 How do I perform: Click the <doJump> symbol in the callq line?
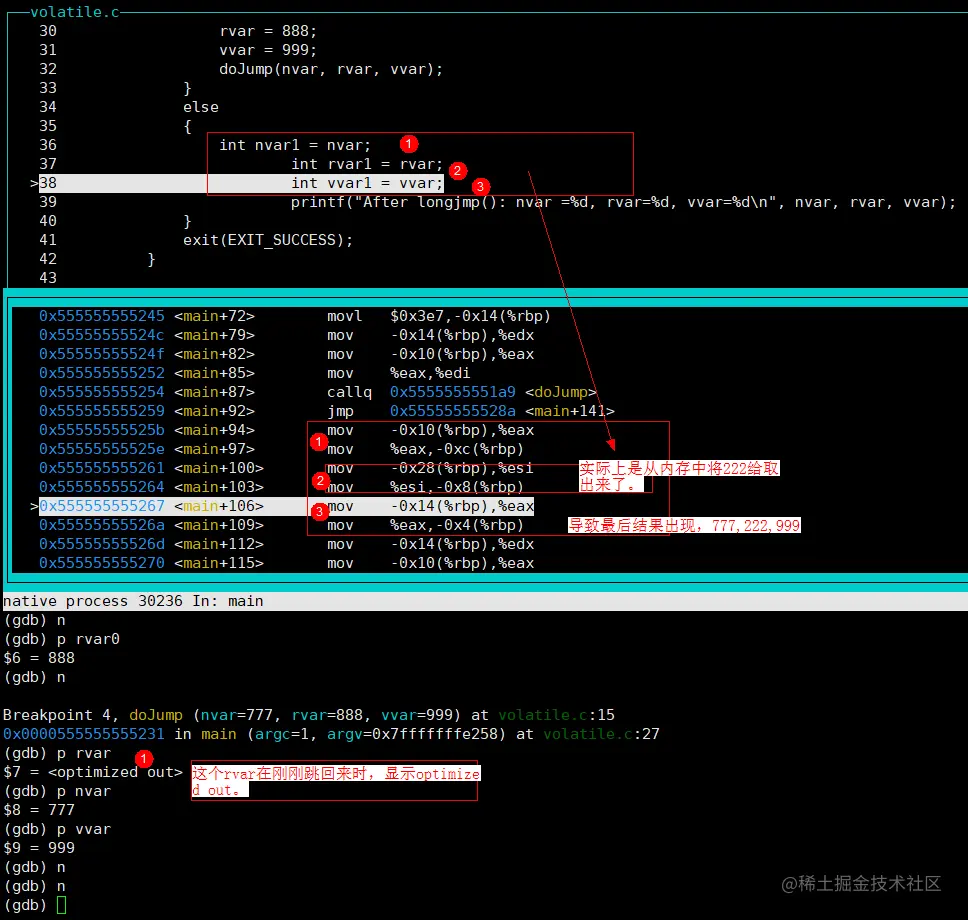561,392
